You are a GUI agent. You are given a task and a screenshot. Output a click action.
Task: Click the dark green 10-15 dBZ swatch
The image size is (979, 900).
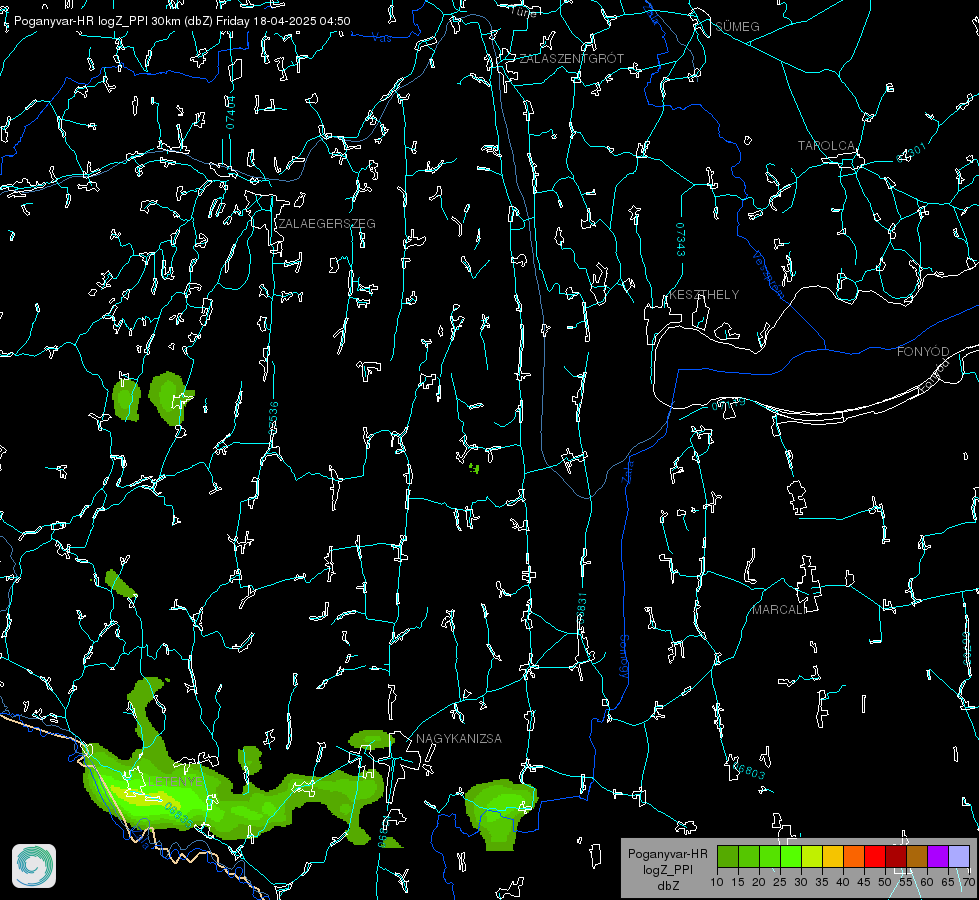tap(728, 856)
